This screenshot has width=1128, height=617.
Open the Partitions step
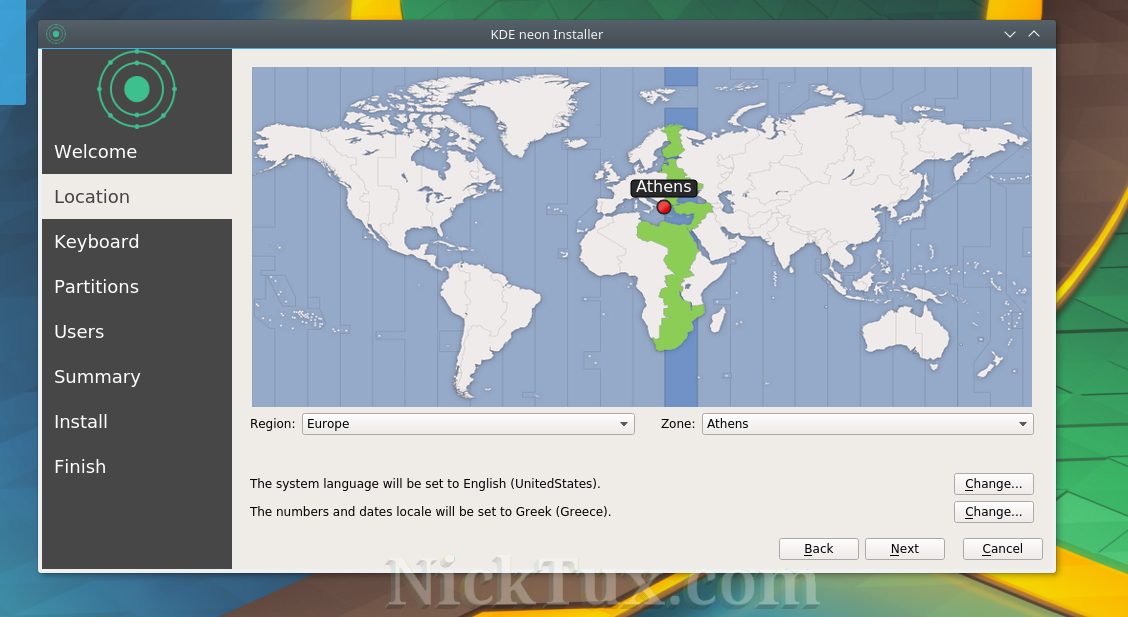click(x=96, y=287)
